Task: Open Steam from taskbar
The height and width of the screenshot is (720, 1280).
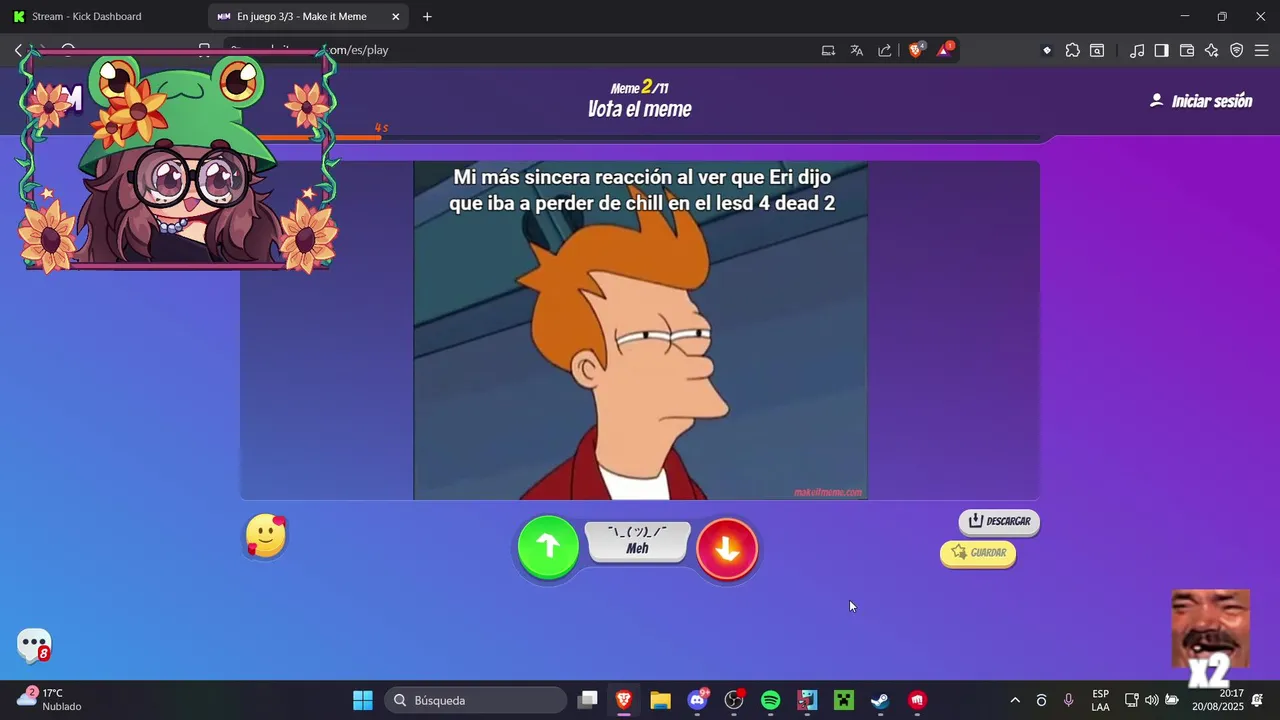Action: click(880, 700)
